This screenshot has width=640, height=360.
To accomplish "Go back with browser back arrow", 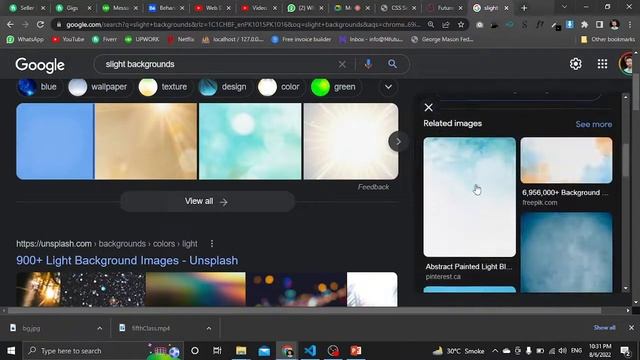I will (10, 24).
